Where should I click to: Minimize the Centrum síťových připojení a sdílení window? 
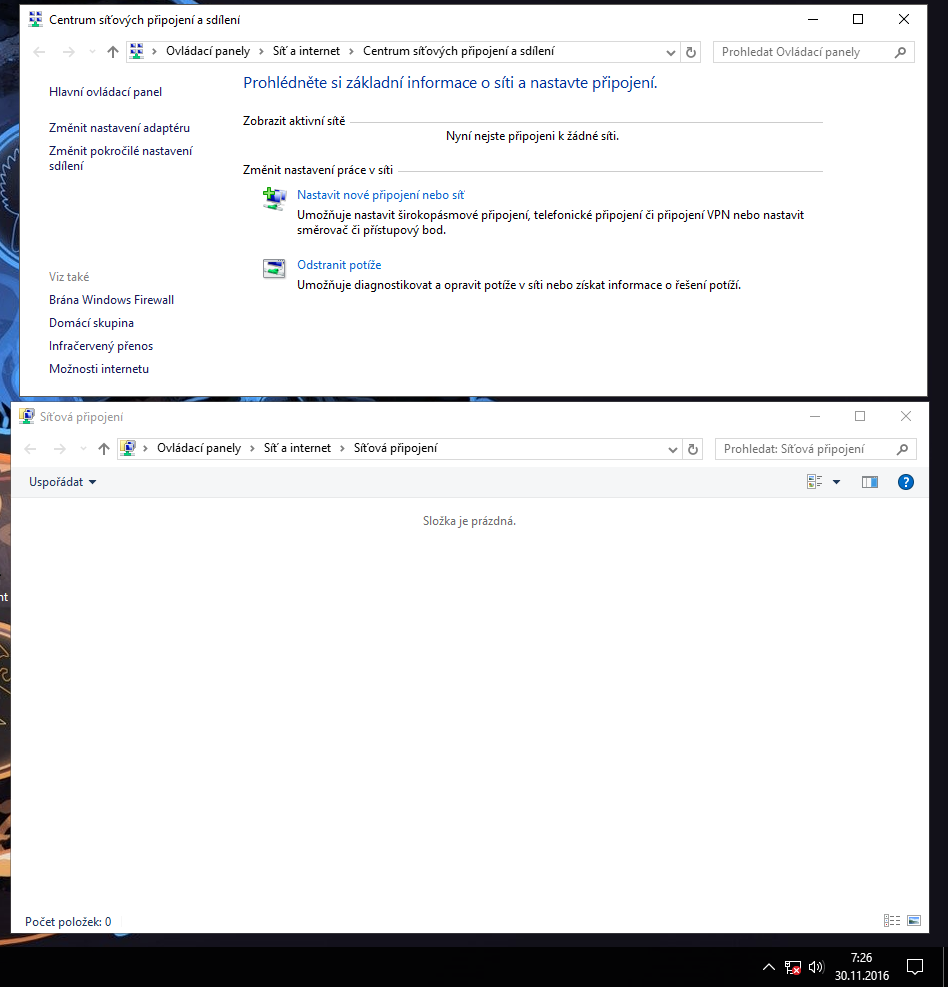(813, 20)
